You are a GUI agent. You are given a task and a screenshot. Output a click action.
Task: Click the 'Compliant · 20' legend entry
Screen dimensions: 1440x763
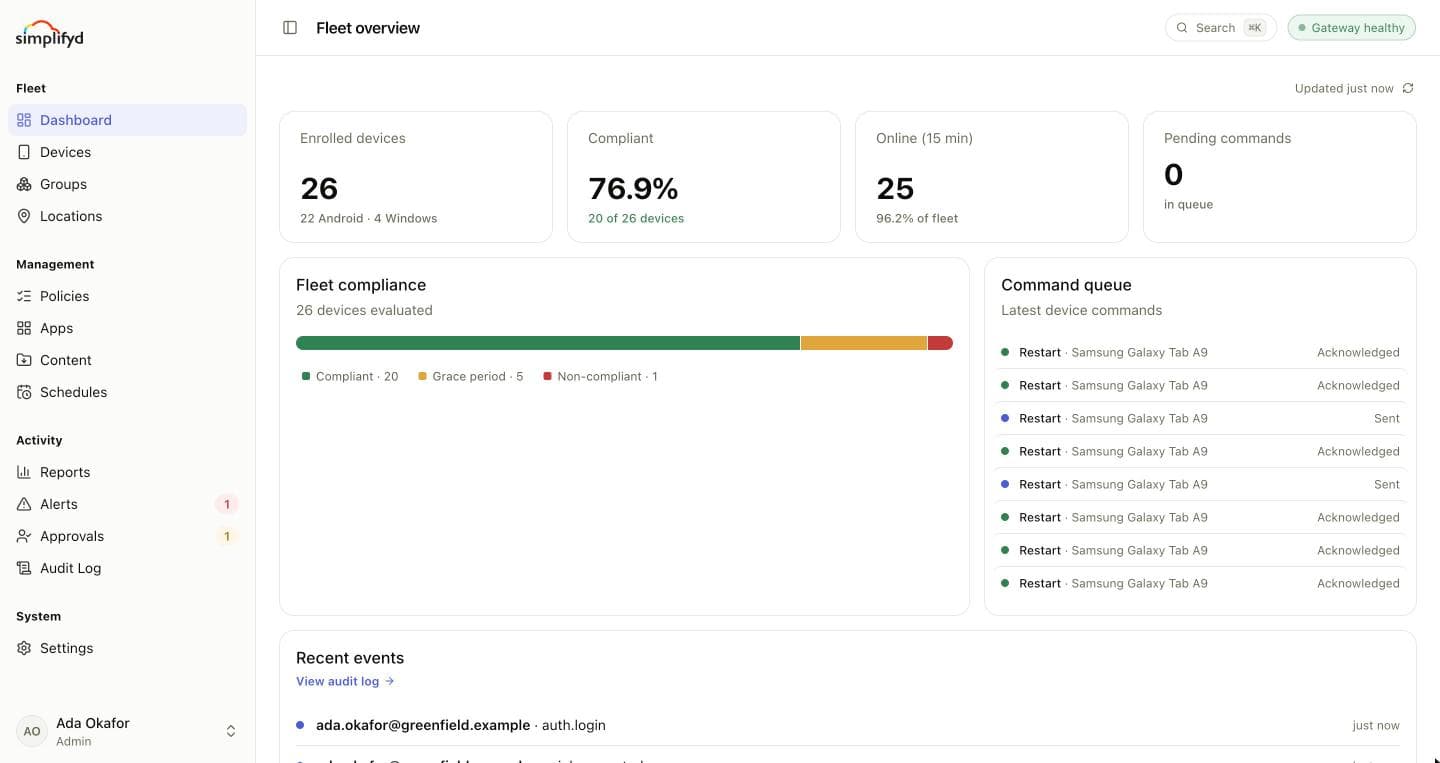pos(350,376)
